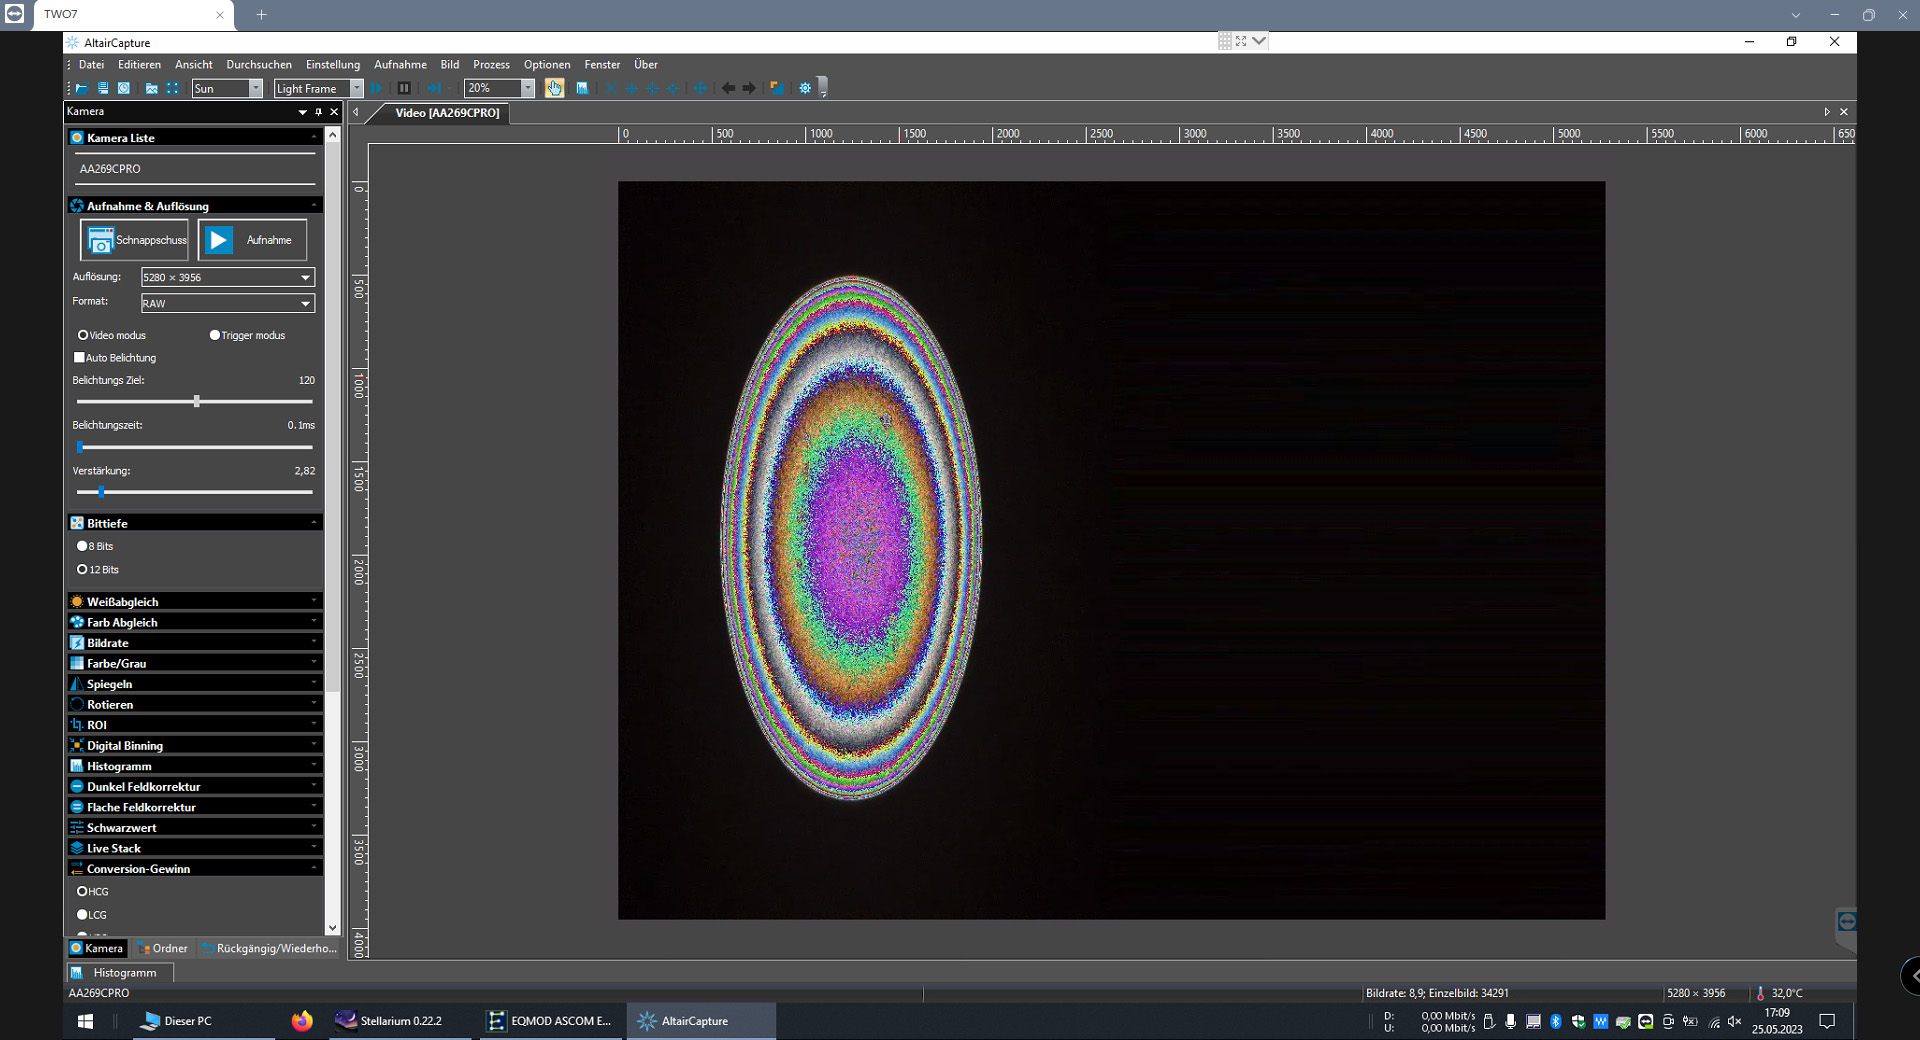The image size is (1920, 1040).
Task: Open the Editieren menu
Action: click(139, 64)
